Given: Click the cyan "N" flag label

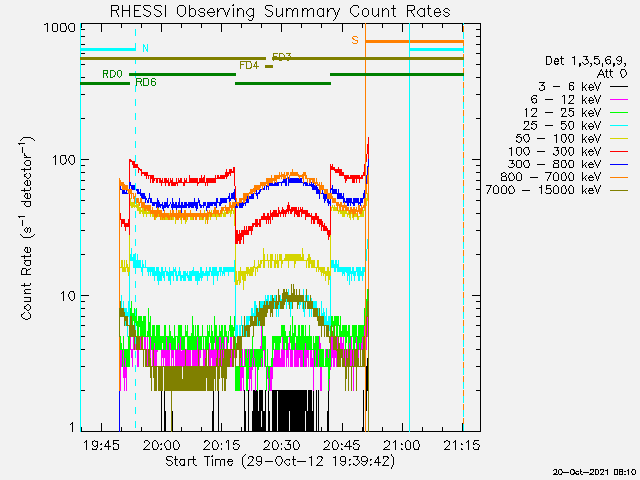Looking at the screenshot, I should pyautogui.click(x=145, y=48).
